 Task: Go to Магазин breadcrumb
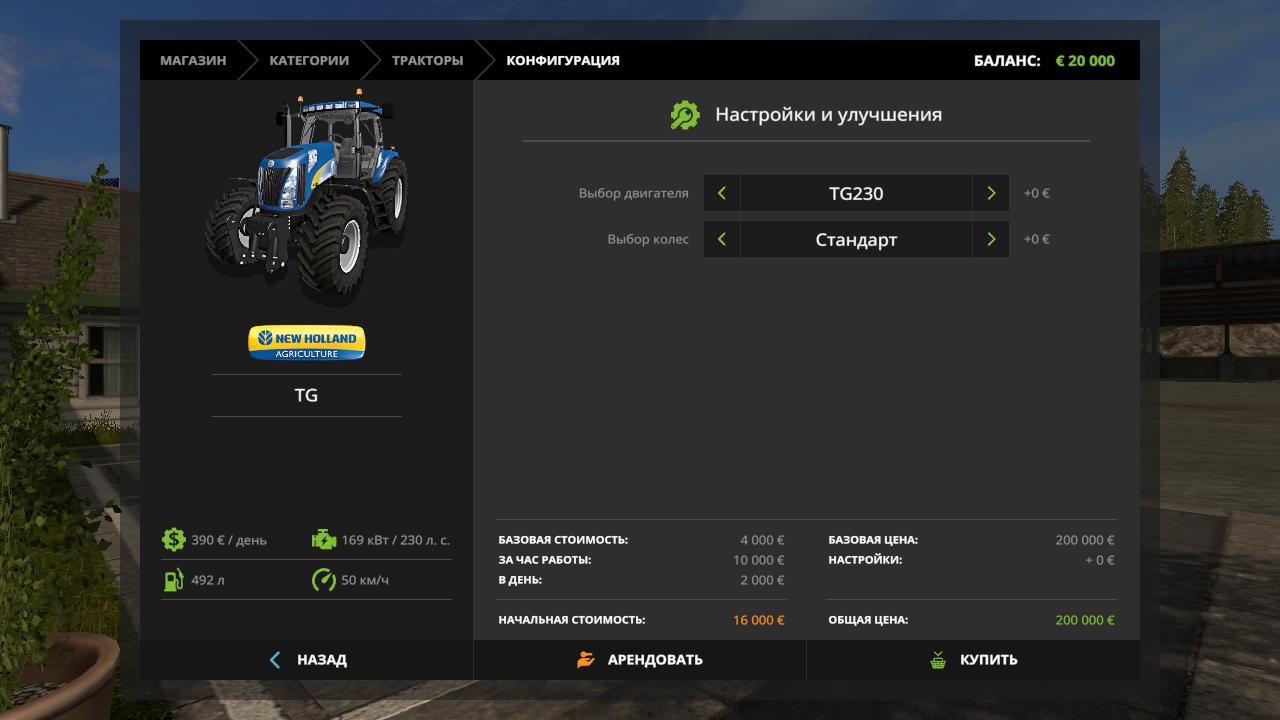(x=193, y=60)
